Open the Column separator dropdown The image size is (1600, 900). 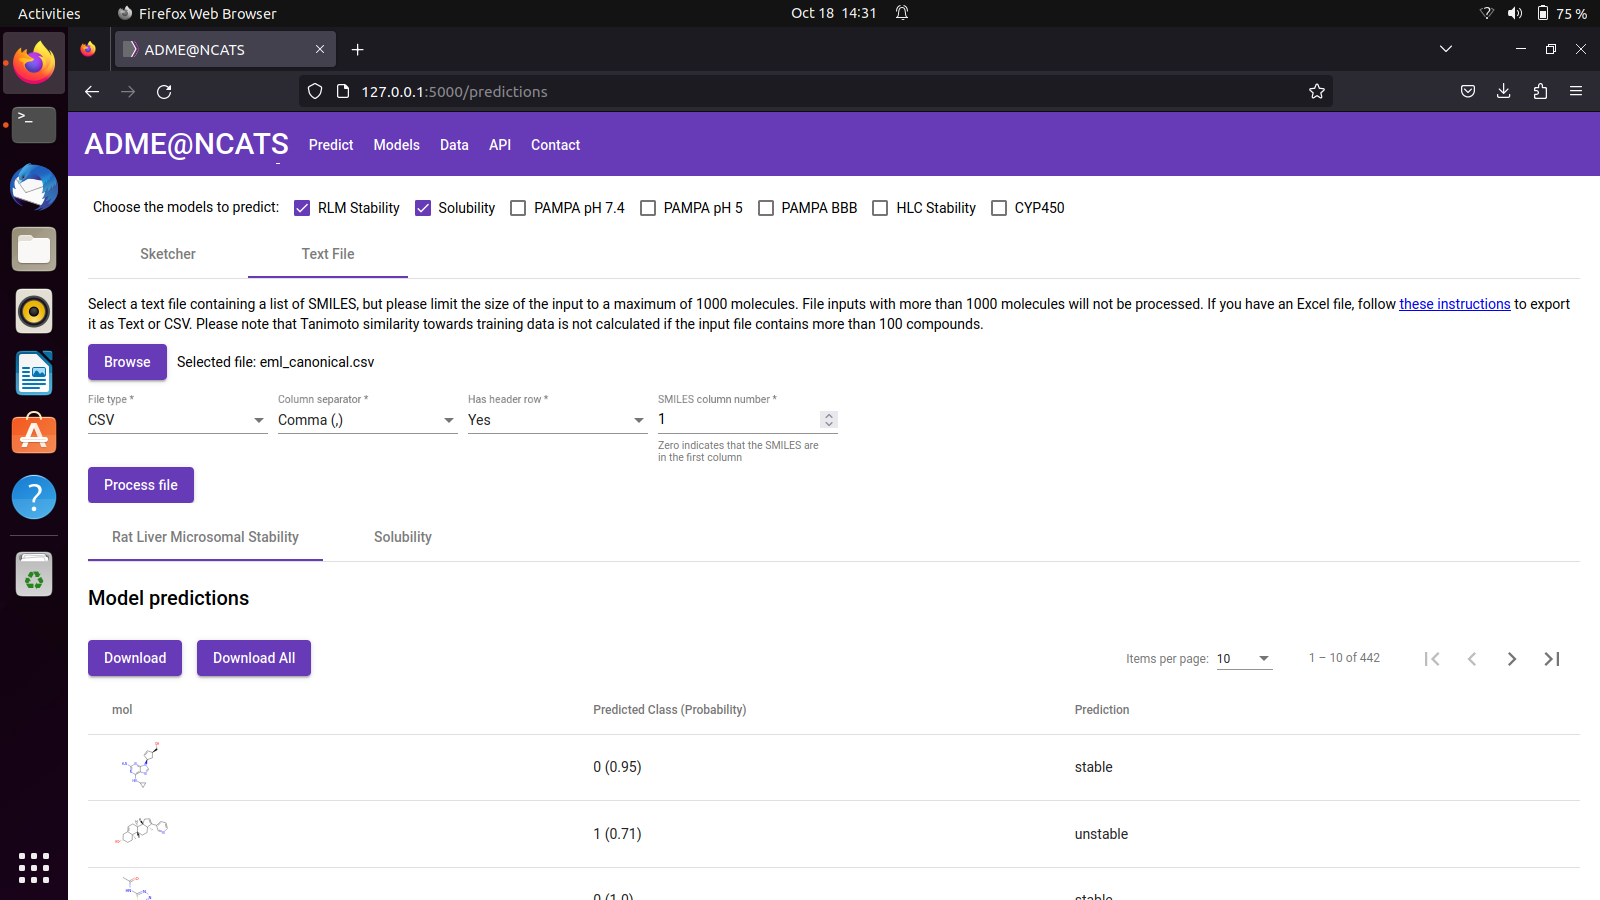(448, 420)
